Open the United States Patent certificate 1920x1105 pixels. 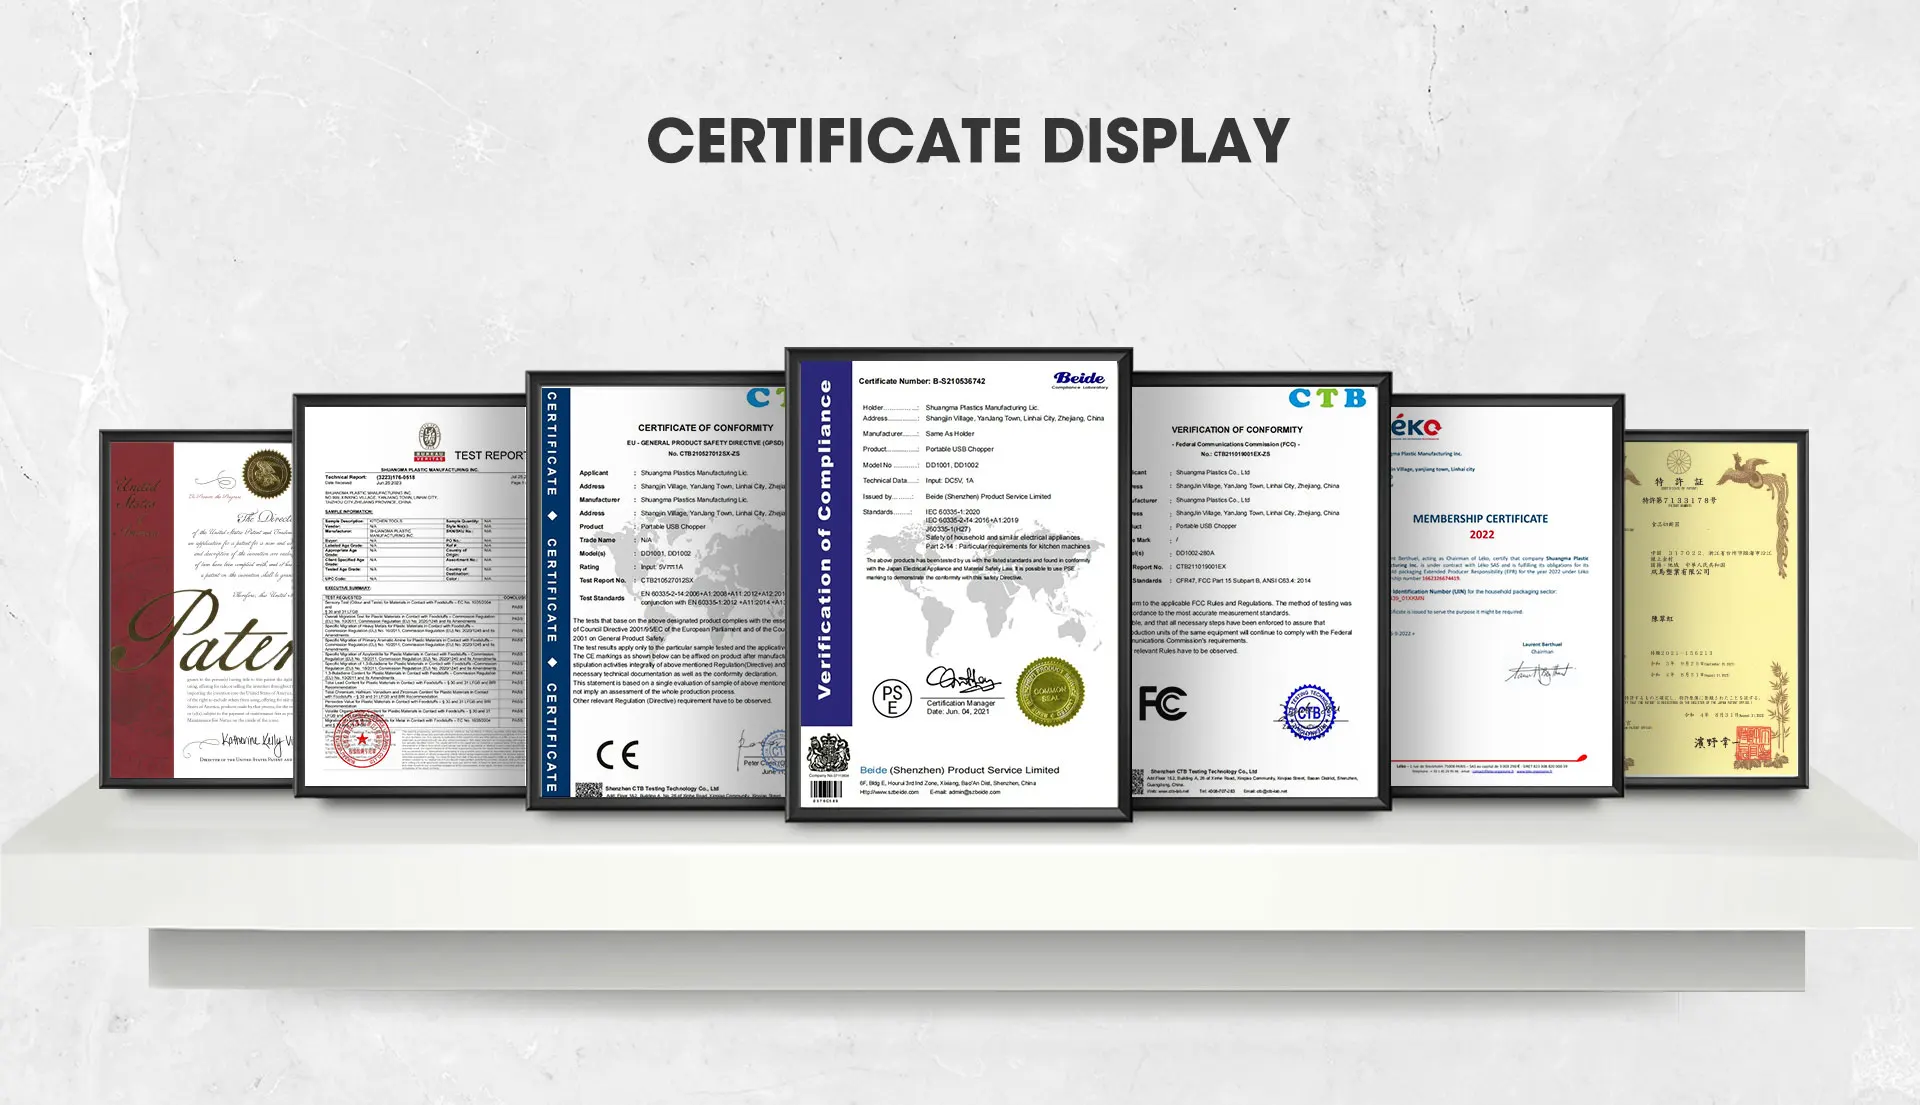click(197, 609)
